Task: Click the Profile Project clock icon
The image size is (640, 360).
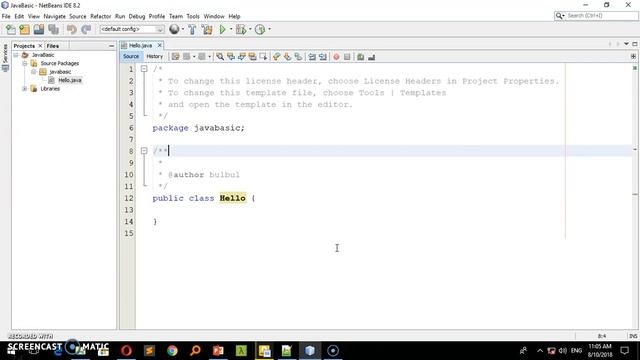Action: [260, 29]
